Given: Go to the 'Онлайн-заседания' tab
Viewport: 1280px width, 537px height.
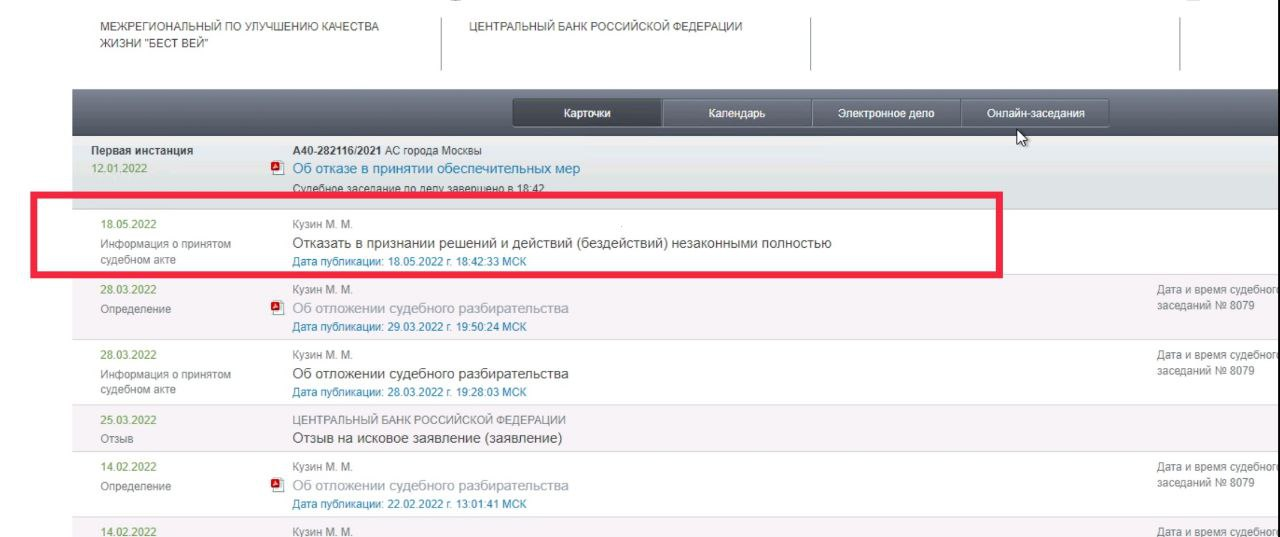Looking at the screenshot, I should pyautogui.click(x=1034, y=113).
